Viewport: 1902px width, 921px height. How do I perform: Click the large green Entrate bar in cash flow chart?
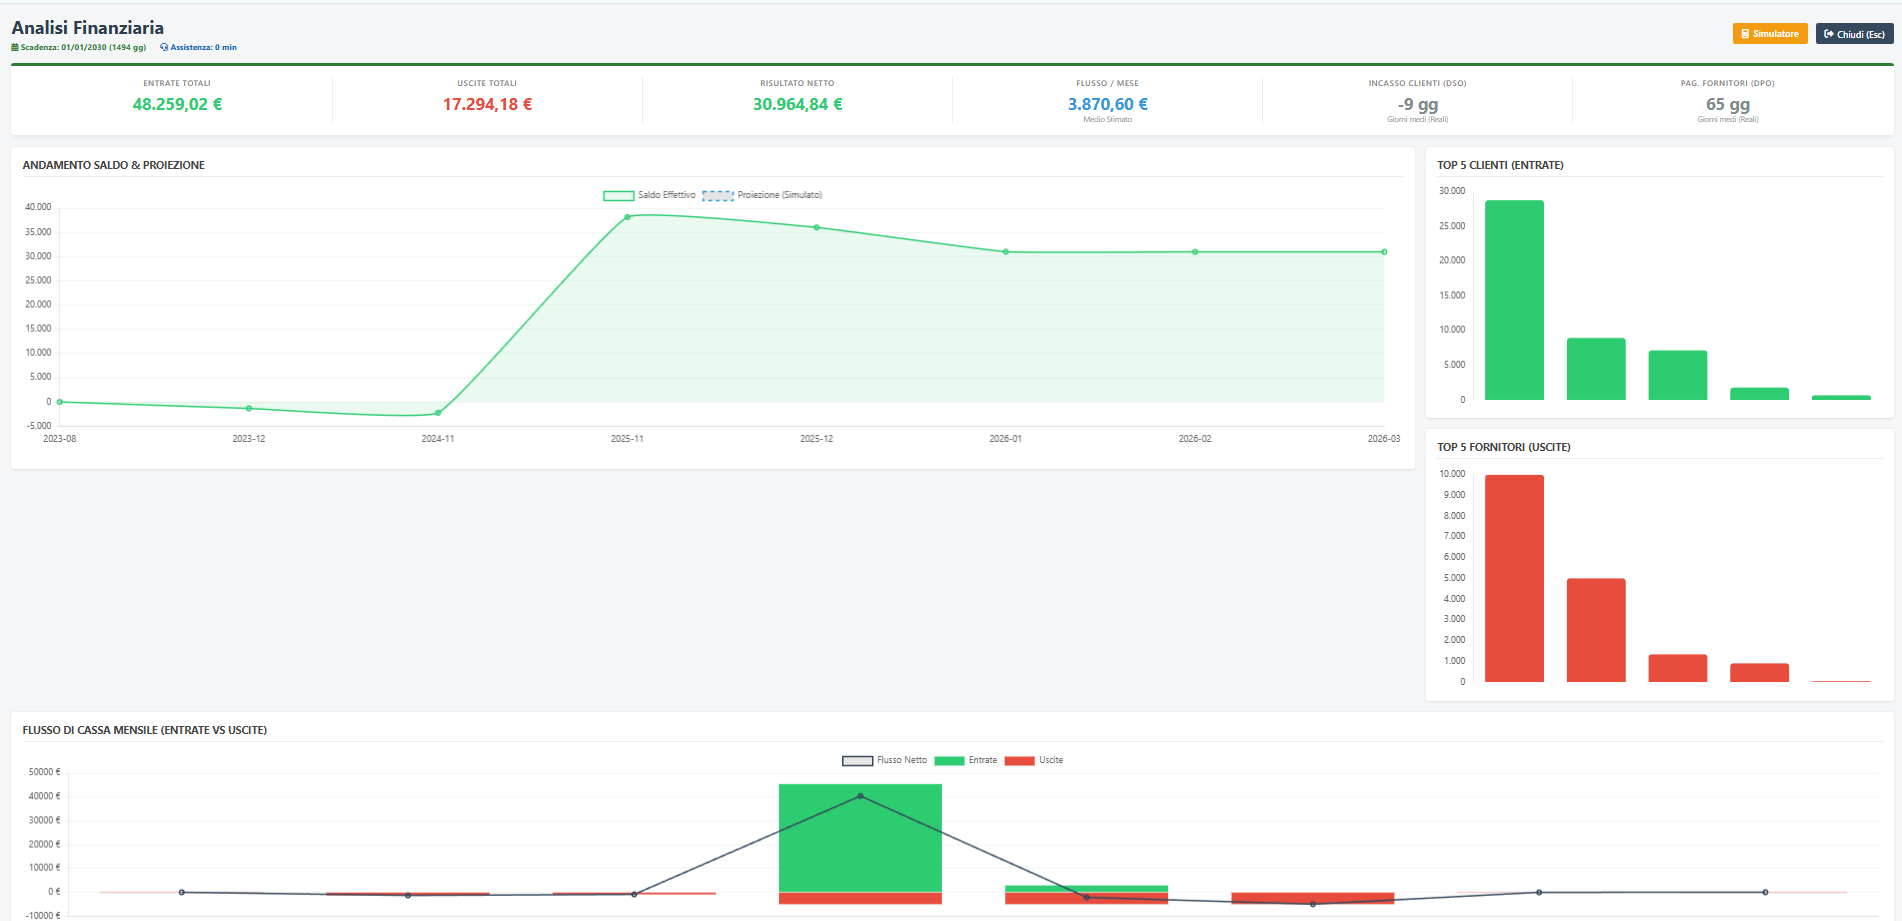click(x=860, y=837)
